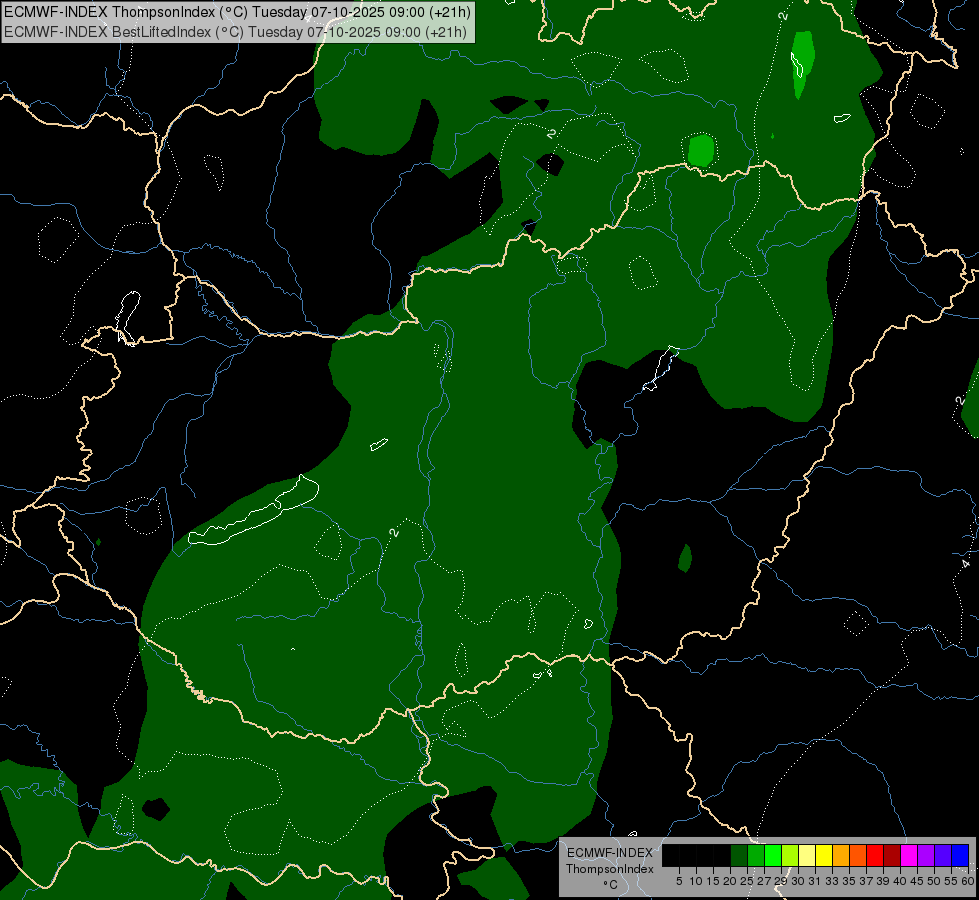Click the small rounded bright green patch near border

(x=701, y=150)
